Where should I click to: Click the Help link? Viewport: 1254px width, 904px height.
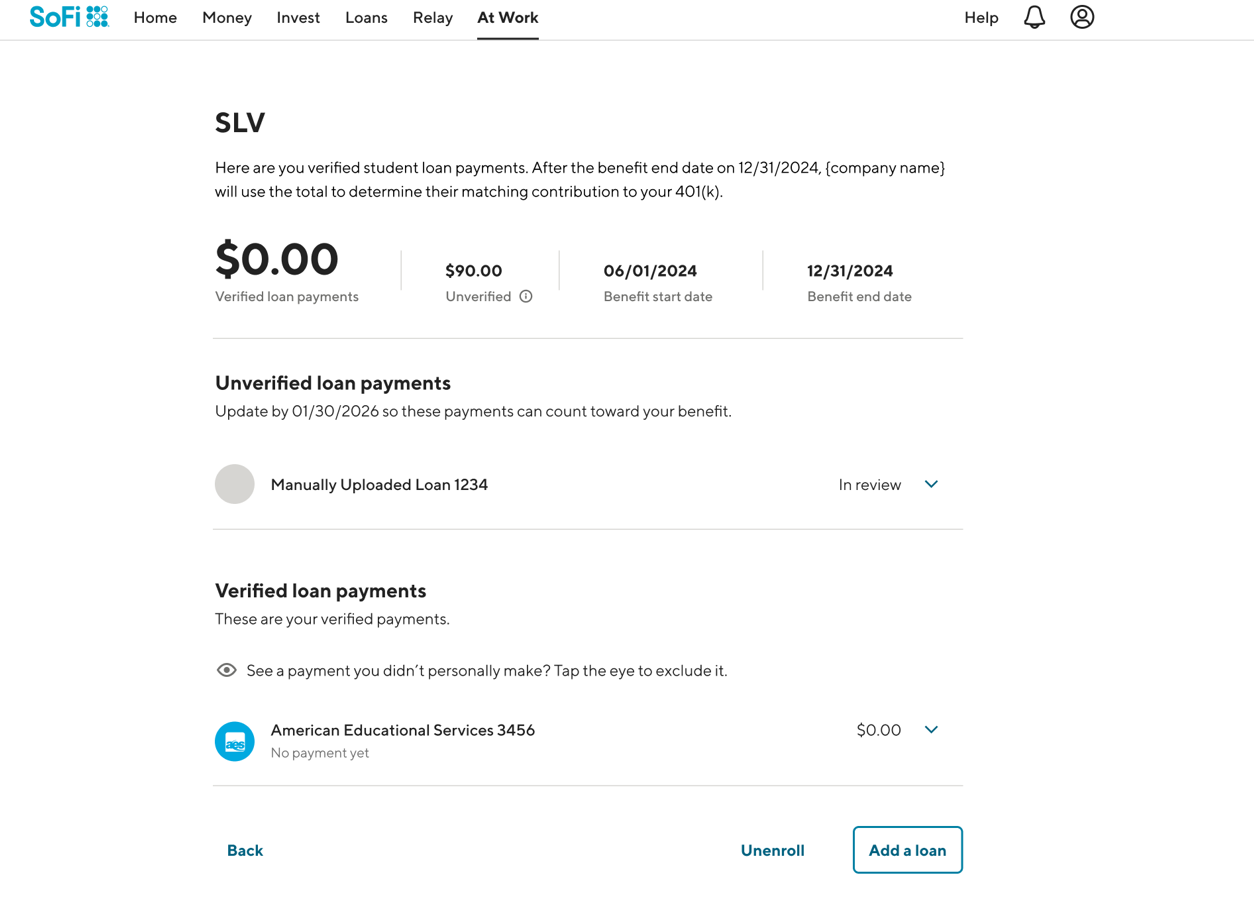(x=981, y=18)
